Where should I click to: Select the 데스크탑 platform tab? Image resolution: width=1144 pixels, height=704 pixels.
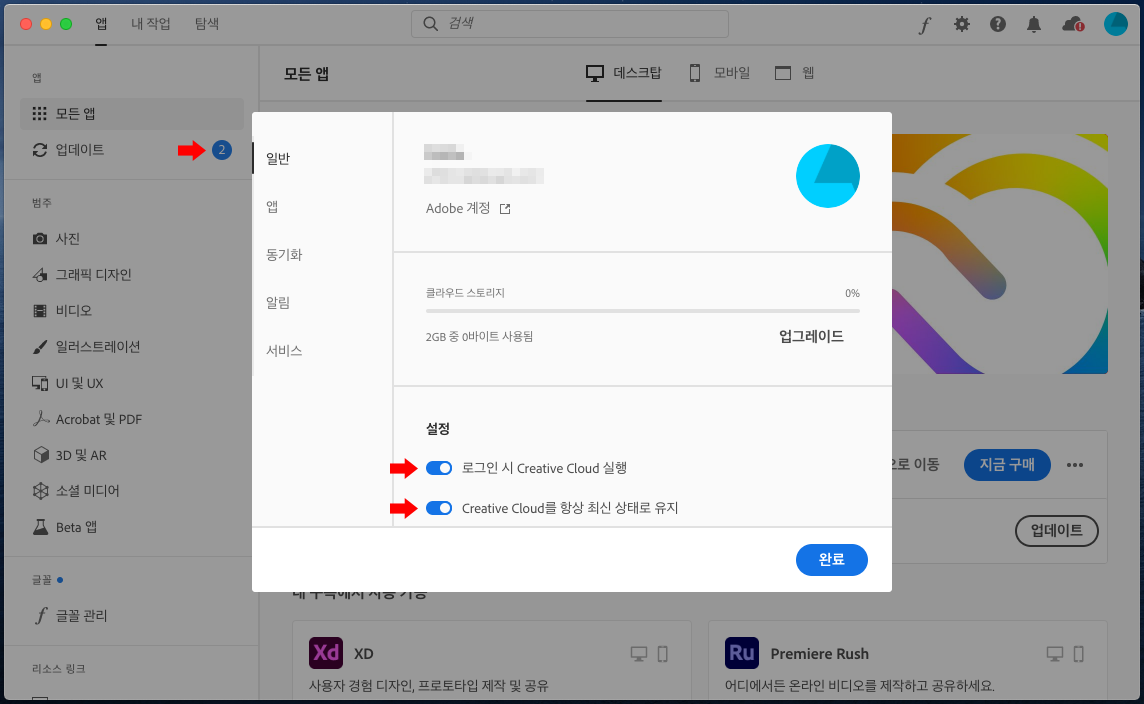click(624, 73)
